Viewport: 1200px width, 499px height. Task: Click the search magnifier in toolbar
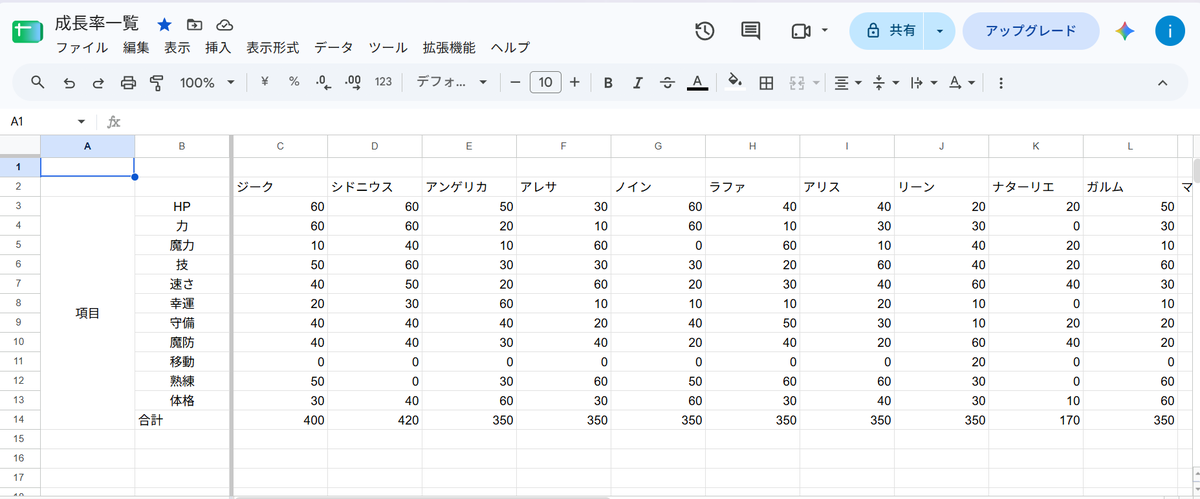click(x=38, y=82)
